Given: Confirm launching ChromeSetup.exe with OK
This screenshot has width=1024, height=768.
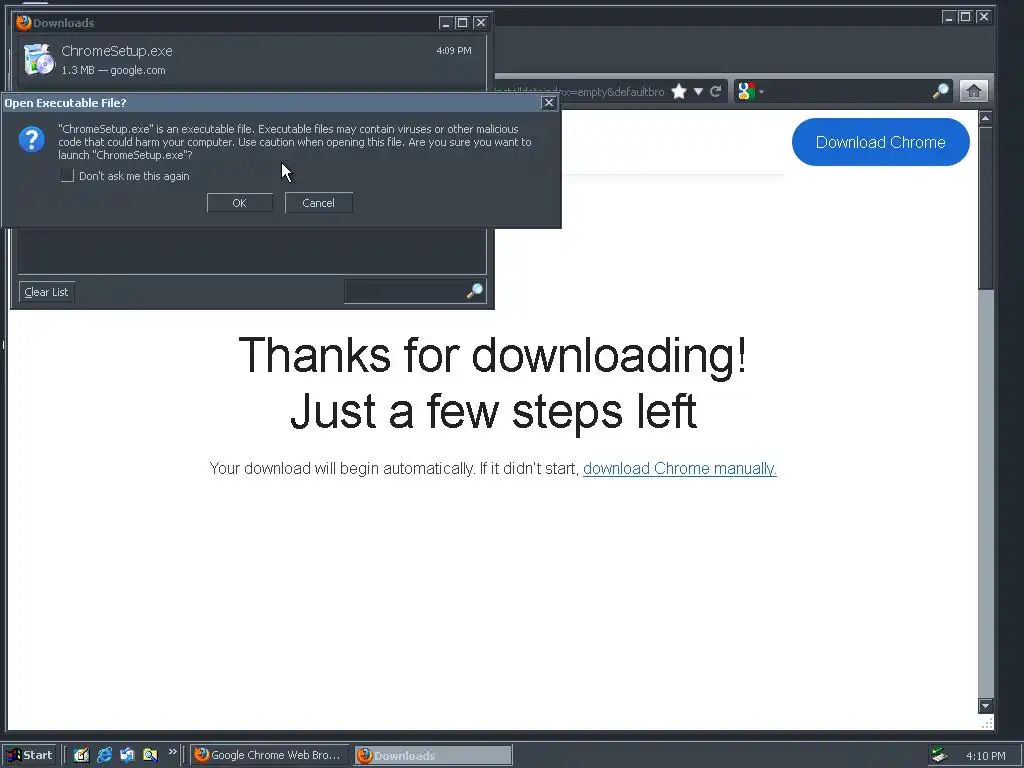Looking at the screenshot, I should (240, 203).
